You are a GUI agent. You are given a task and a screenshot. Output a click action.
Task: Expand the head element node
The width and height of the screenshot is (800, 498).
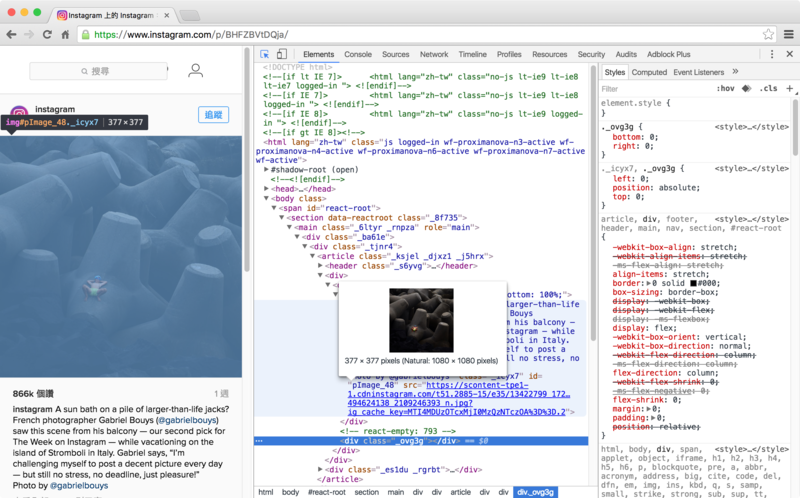tap(266, 189)
